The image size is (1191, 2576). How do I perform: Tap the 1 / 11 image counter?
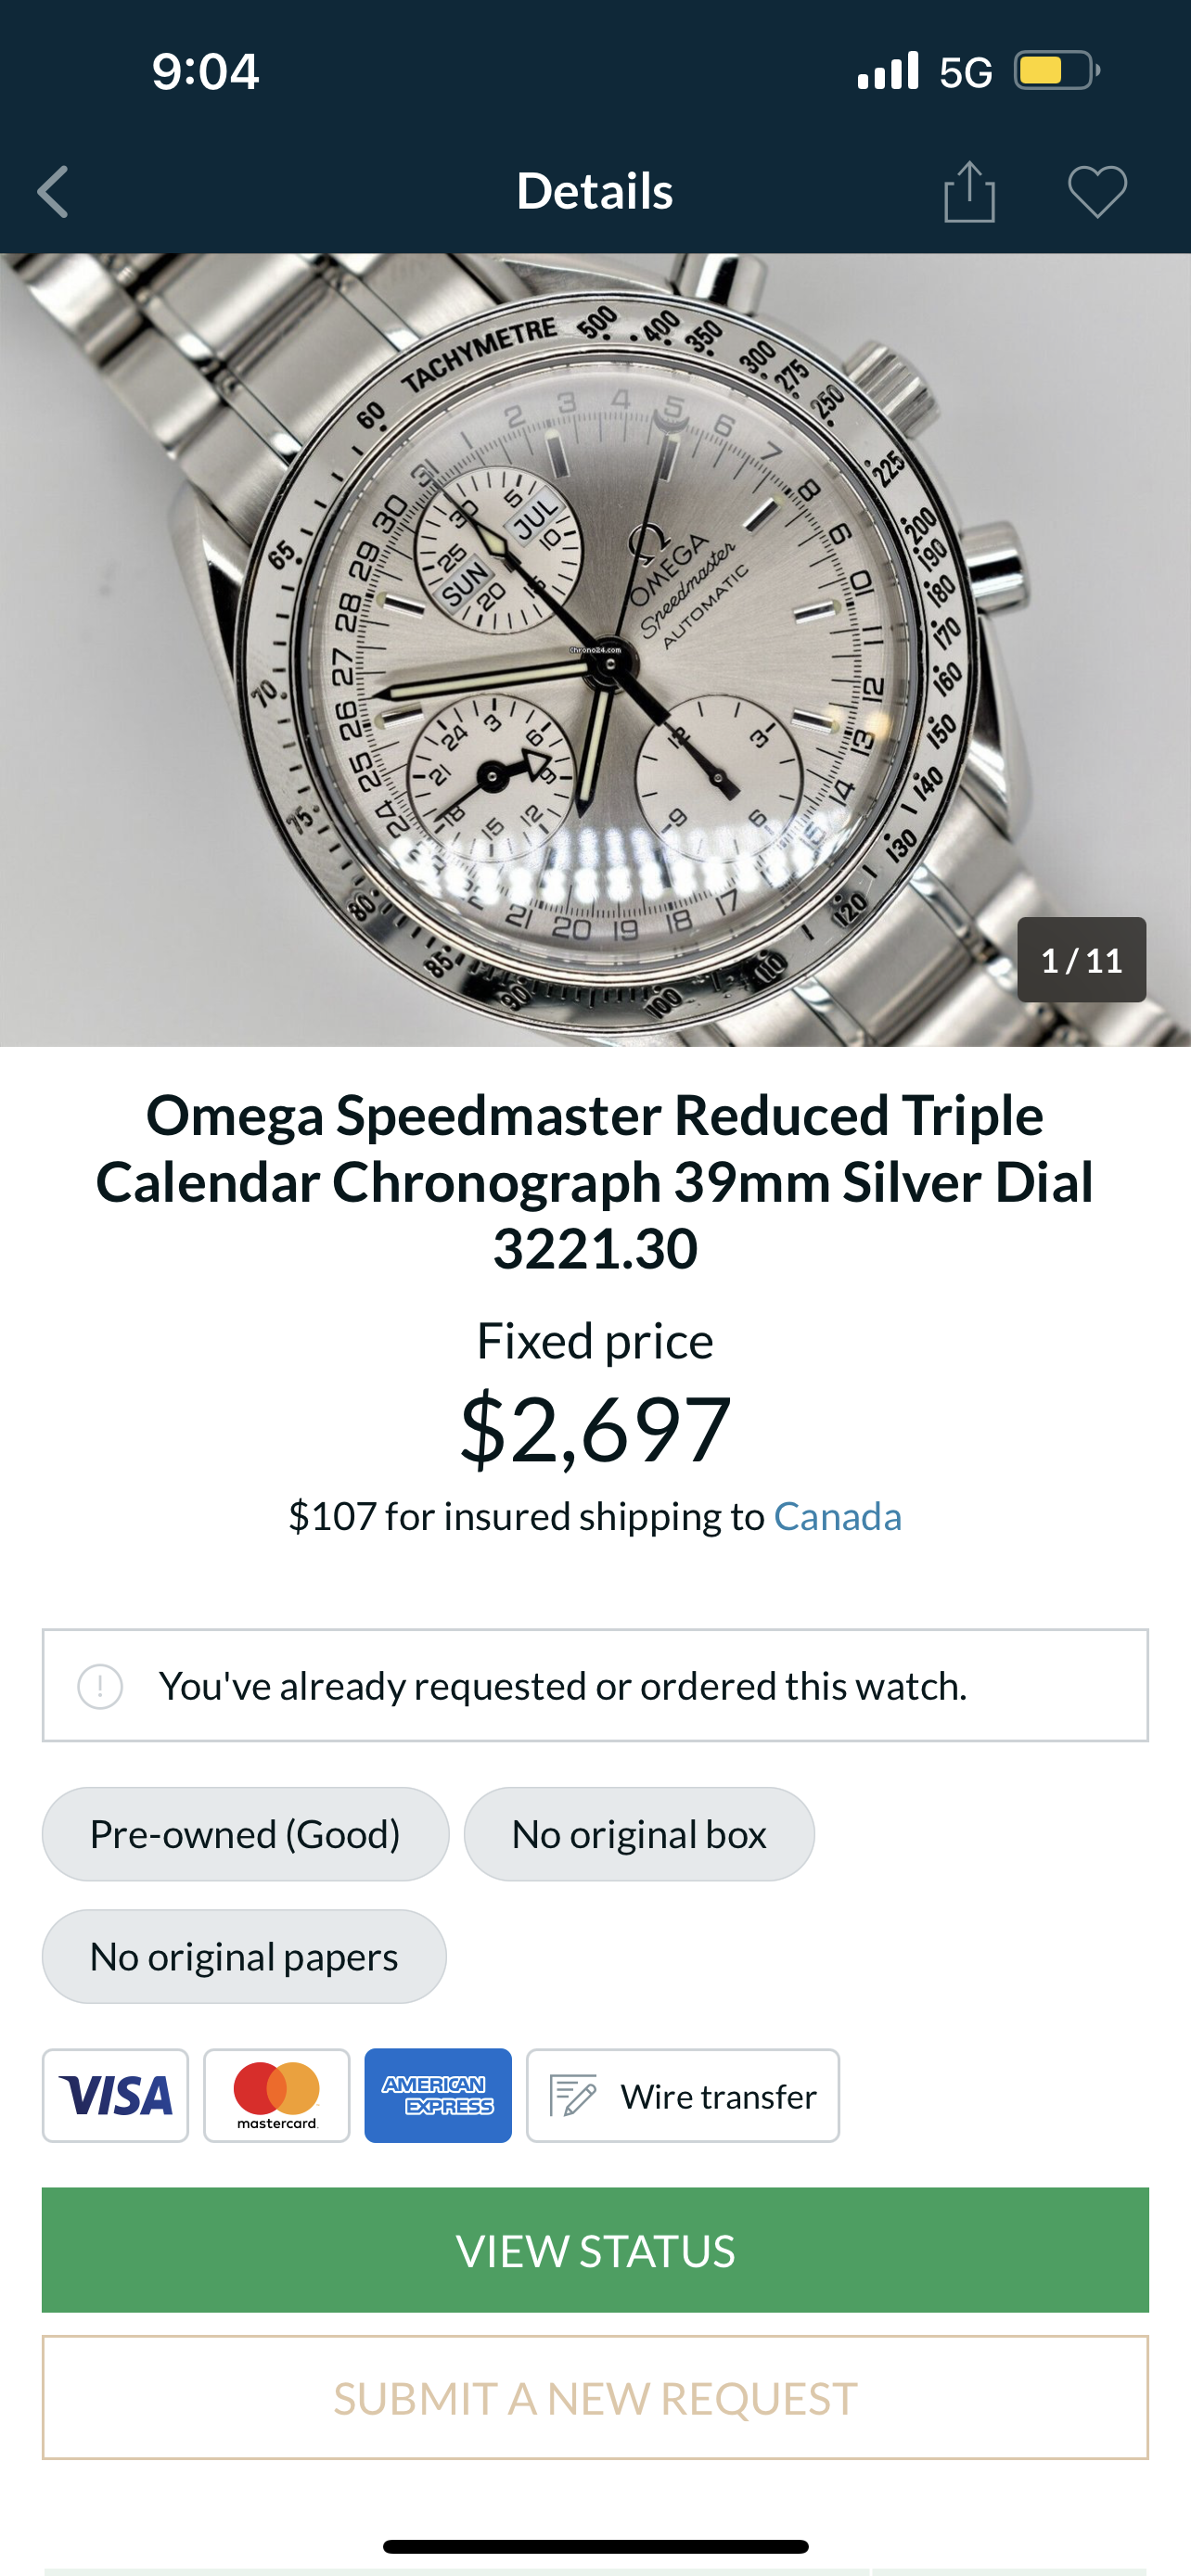click(x=1081, y=960)
